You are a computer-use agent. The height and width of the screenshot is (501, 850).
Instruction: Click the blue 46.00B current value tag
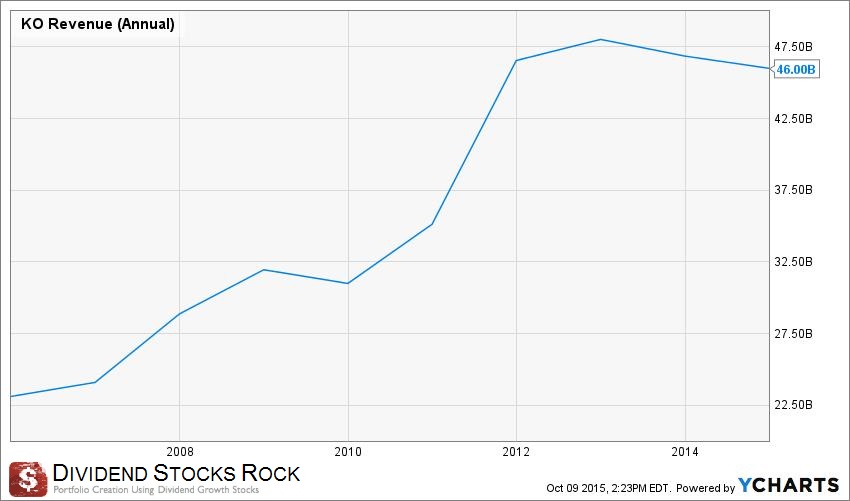pyautogui.click(x=797, y=69)
